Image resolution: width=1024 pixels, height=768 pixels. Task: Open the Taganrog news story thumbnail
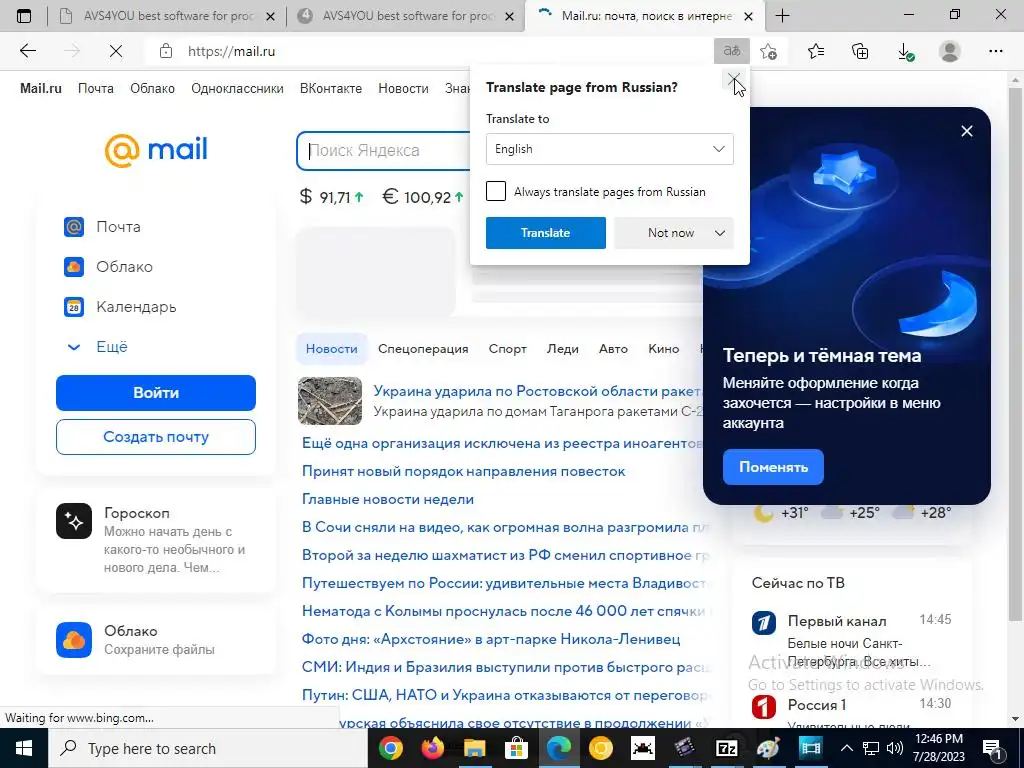tap(330, 401)
